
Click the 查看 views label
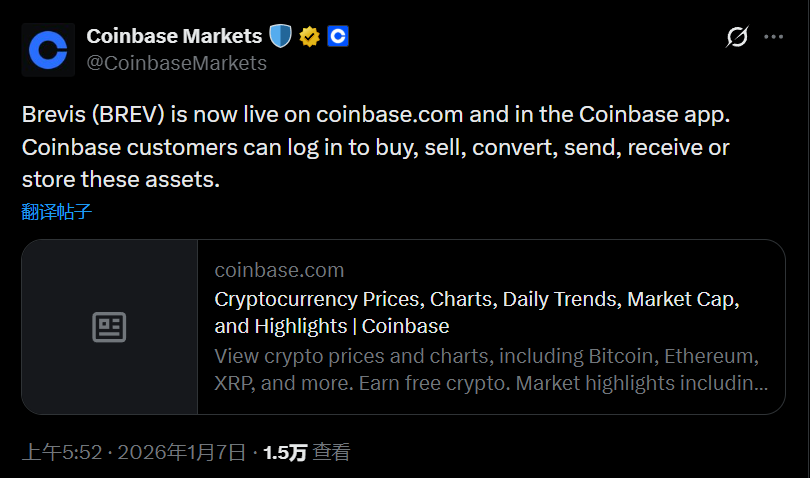tap(332, 453)
